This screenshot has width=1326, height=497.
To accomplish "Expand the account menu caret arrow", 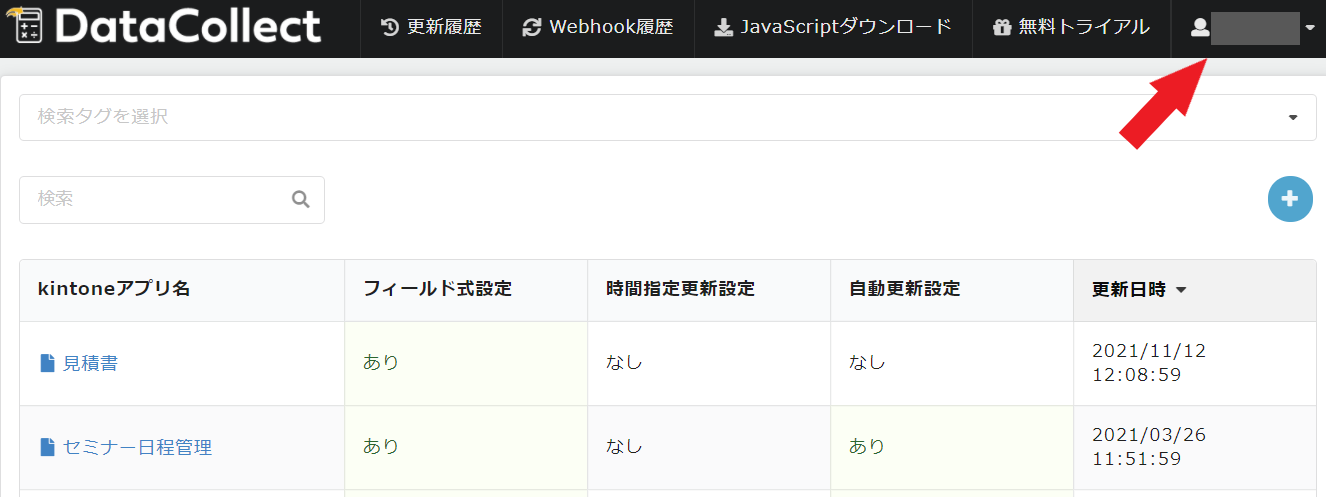I will pos(1310,28).
